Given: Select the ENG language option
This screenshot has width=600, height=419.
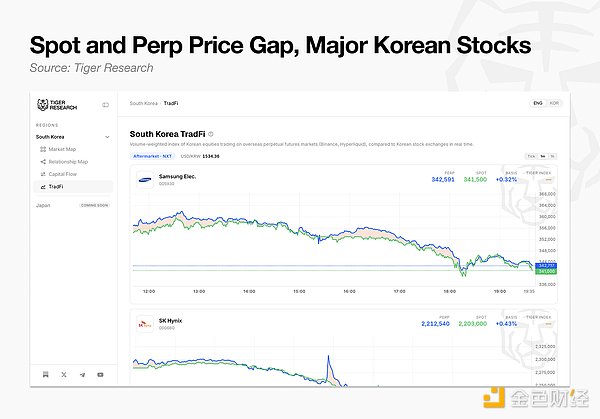Looking at the screenshot, I should (x=538, y=103).
